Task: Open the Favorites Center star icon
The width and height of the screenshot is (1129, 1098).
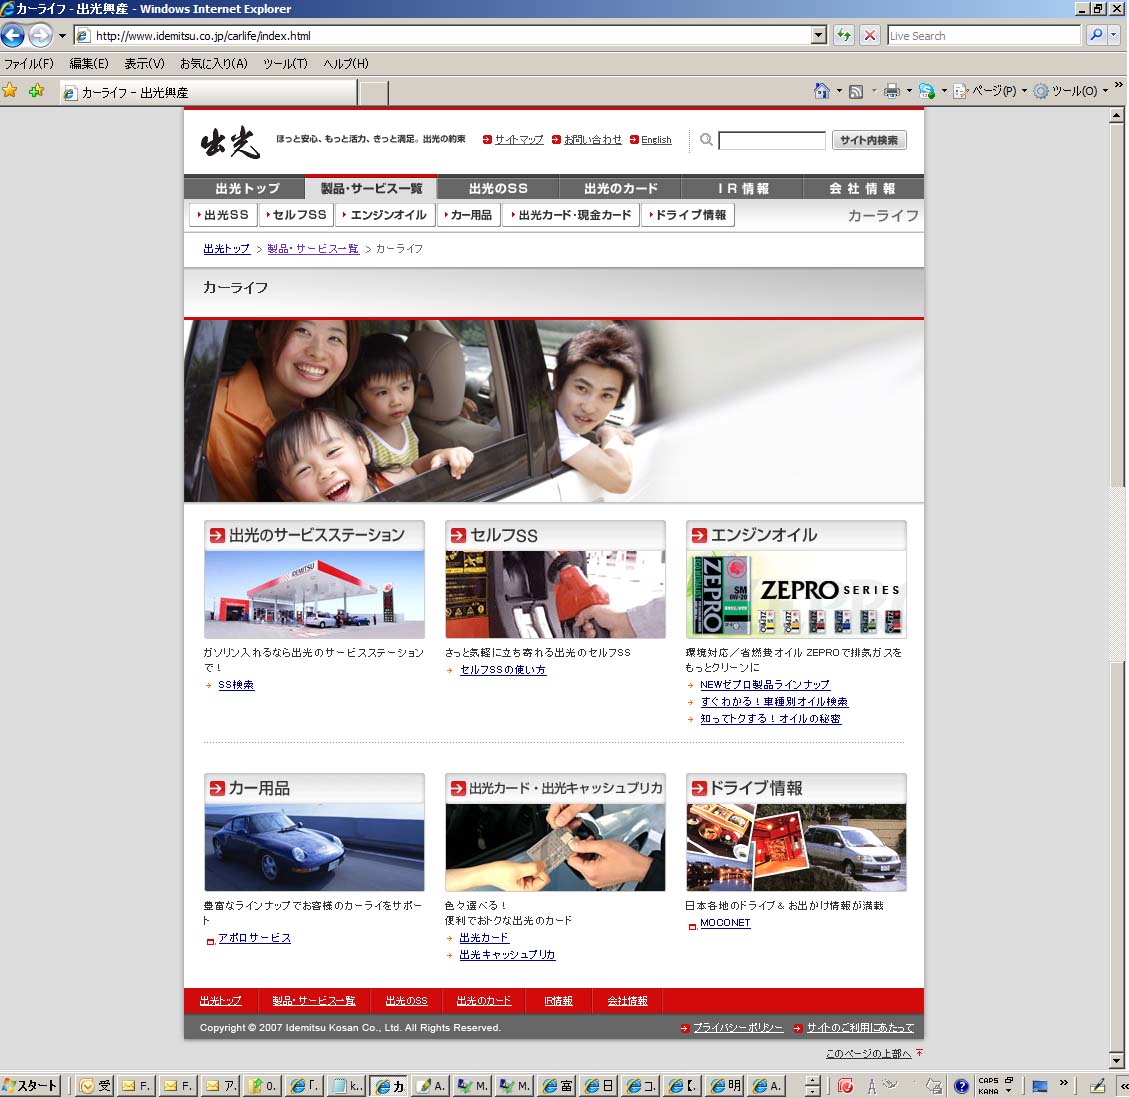Action: click(10, 91)
